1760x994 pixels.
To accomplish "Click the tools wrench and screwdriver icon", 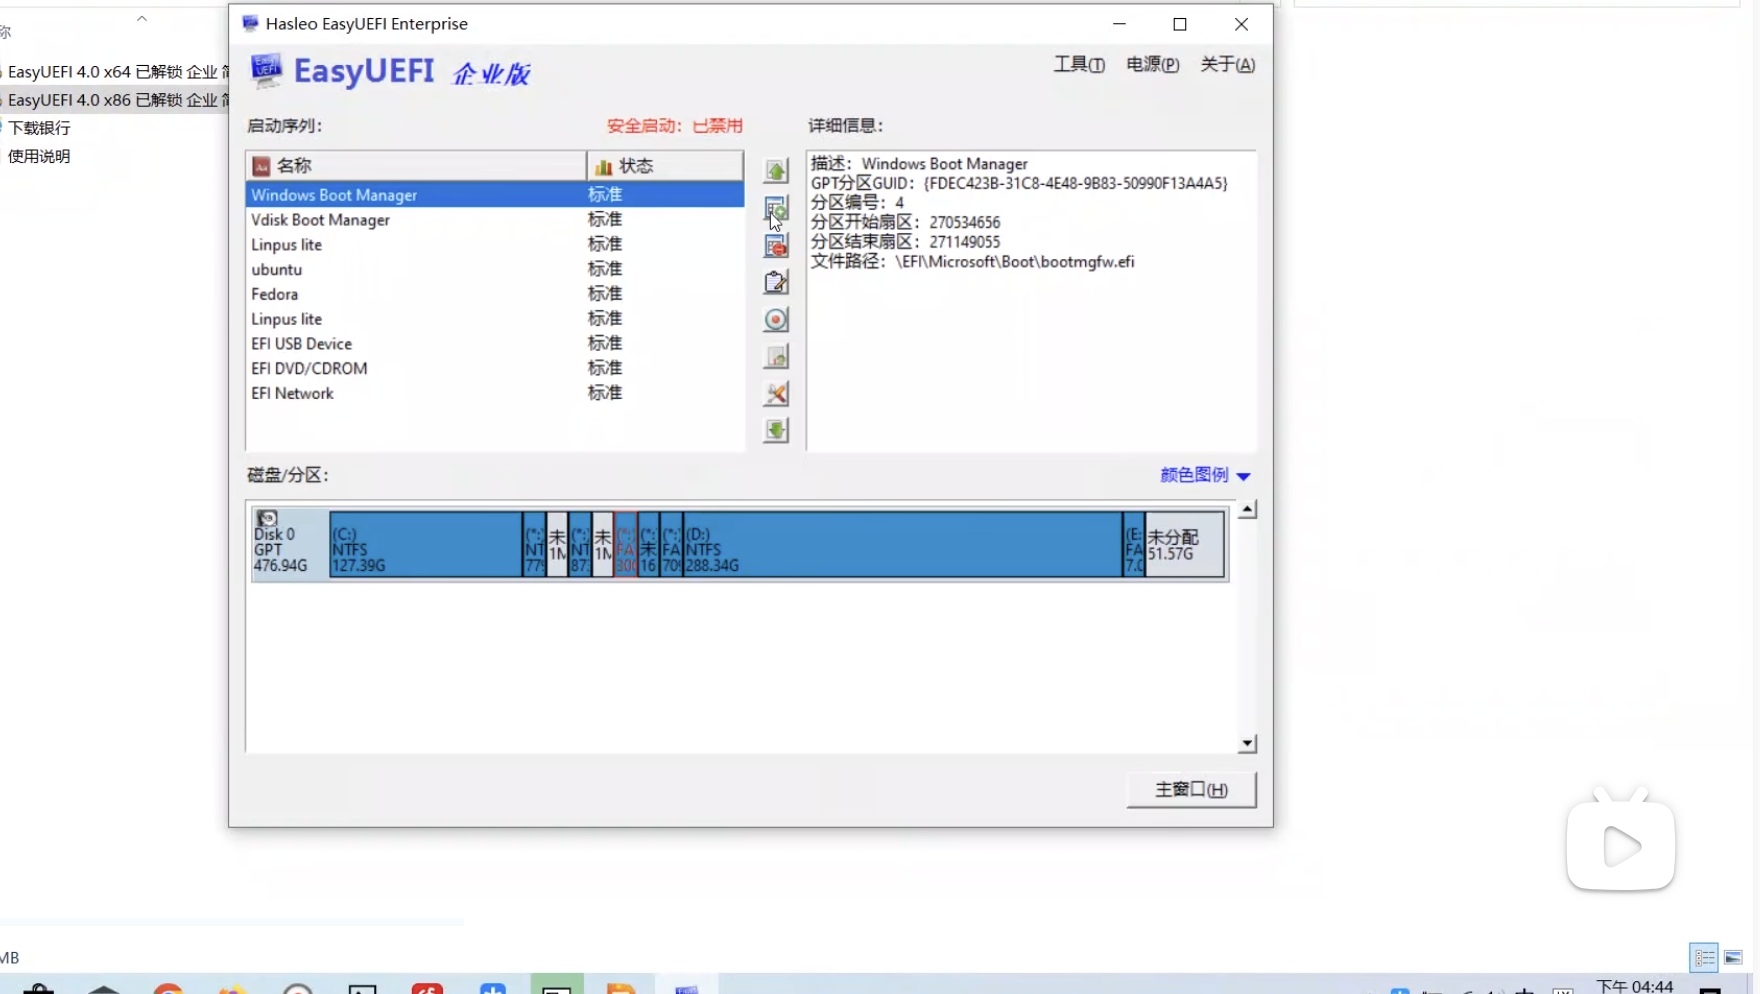I will pos(776,393).
